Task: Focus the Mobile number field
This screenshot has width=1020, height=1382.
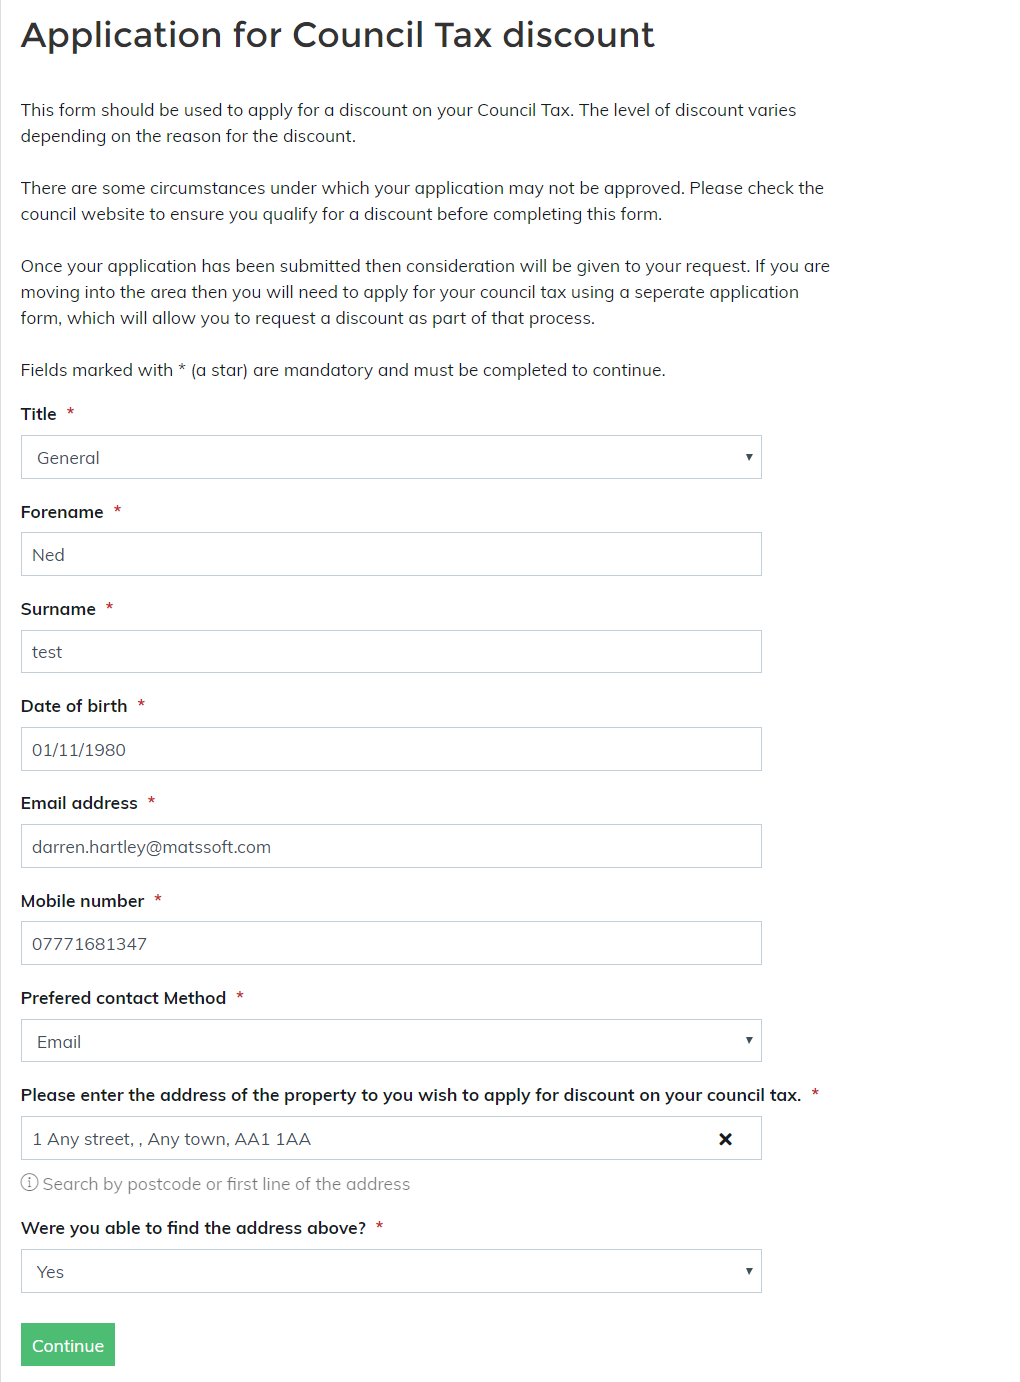Action: [x=391, y=943]
